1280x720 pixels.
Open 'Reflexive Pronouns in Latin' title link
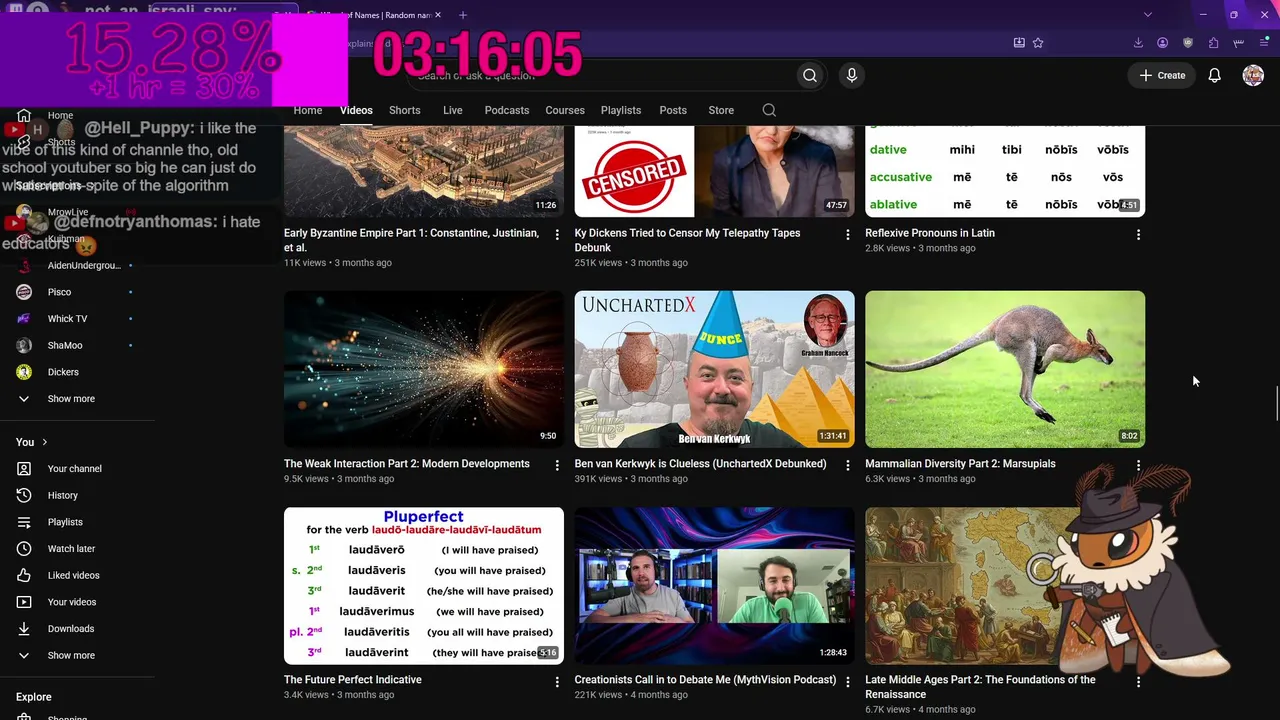click(x=930, y=233)
